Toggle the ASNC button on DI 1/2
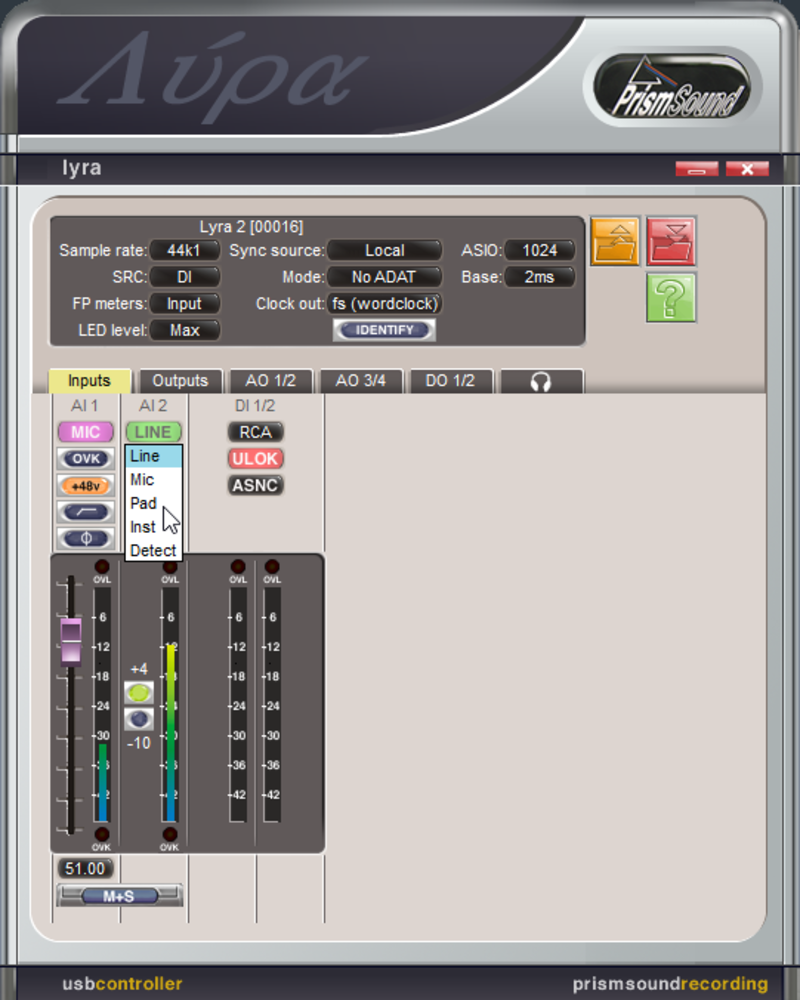The height and width of the screenshot is (1000, 800). (255, 485)
